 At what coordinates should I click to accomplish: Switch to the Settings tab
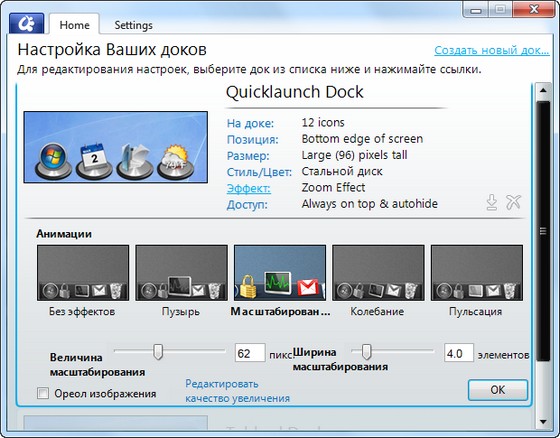(x=133, y=25)
